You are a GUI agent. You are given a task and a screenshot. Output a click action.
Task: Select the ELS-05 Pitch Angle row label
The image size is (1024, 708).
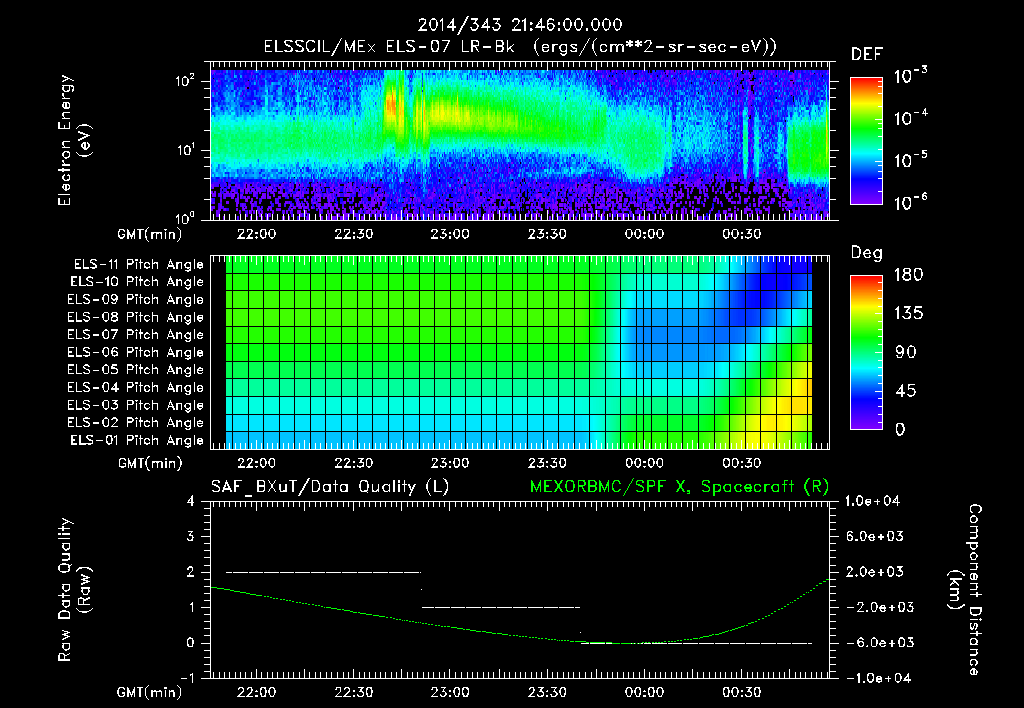[x=136, y=370]
